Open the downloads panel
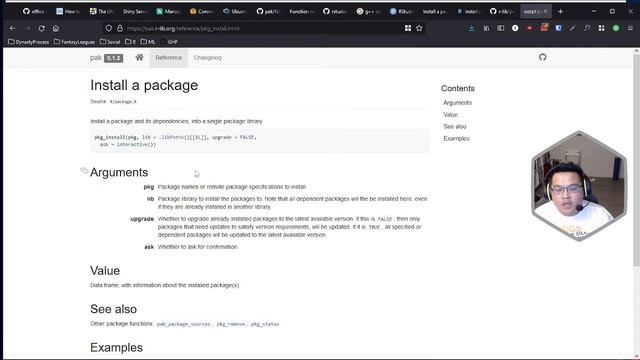 (x=472, y=28)
